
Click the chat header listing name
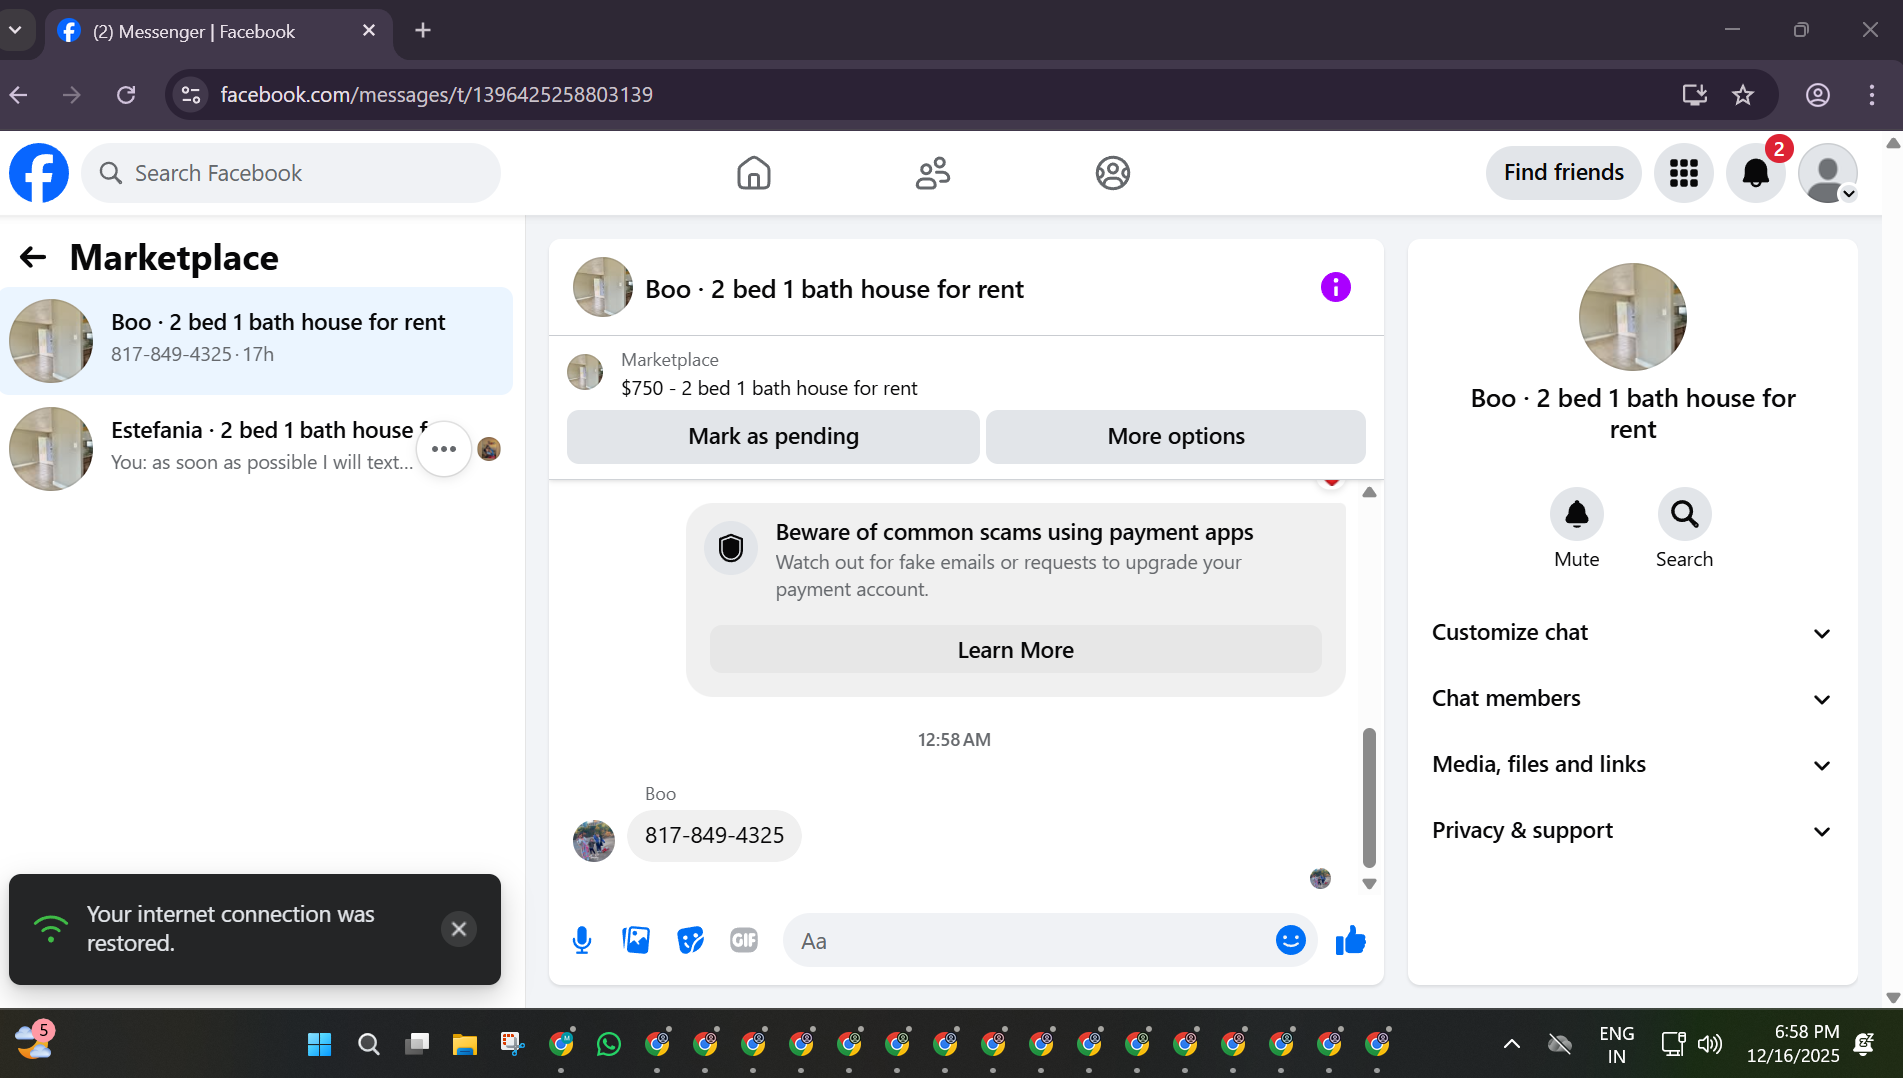(834, 289)
